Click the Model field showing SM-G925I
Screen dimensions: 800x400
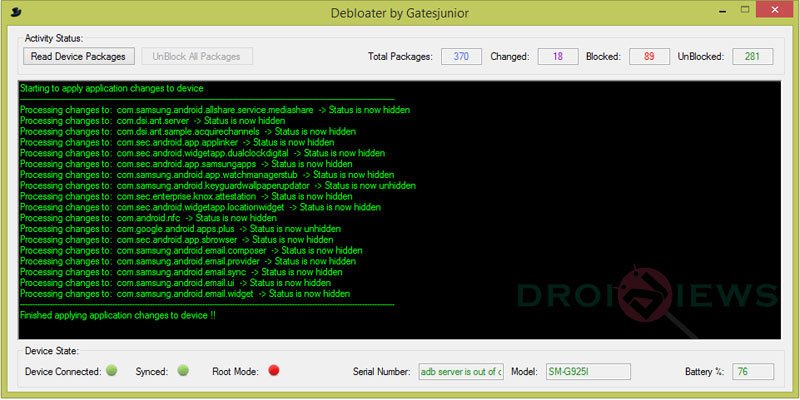588,372
